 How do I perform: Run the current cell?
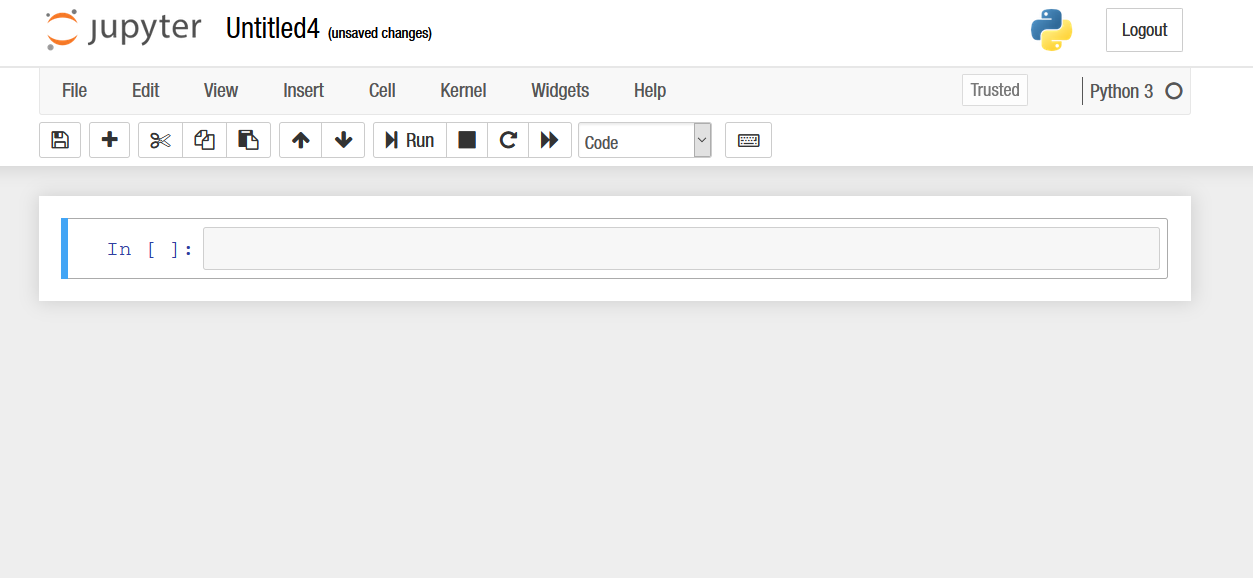click(x=410, y=140)
